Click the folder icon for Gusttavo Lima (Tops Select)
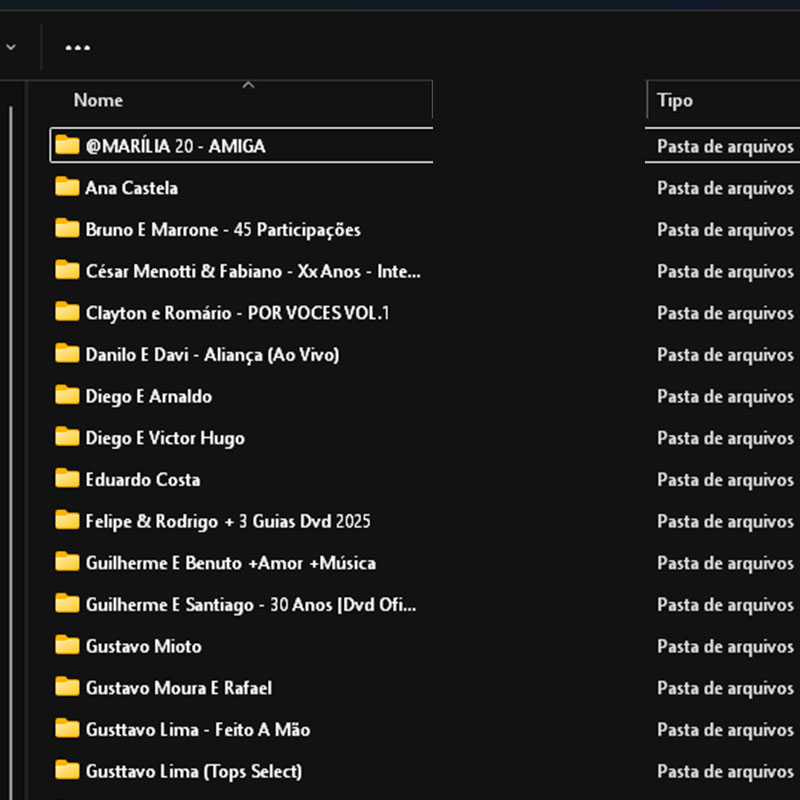Viewport: 800px width, 800px height. click(x=67, y=770)
